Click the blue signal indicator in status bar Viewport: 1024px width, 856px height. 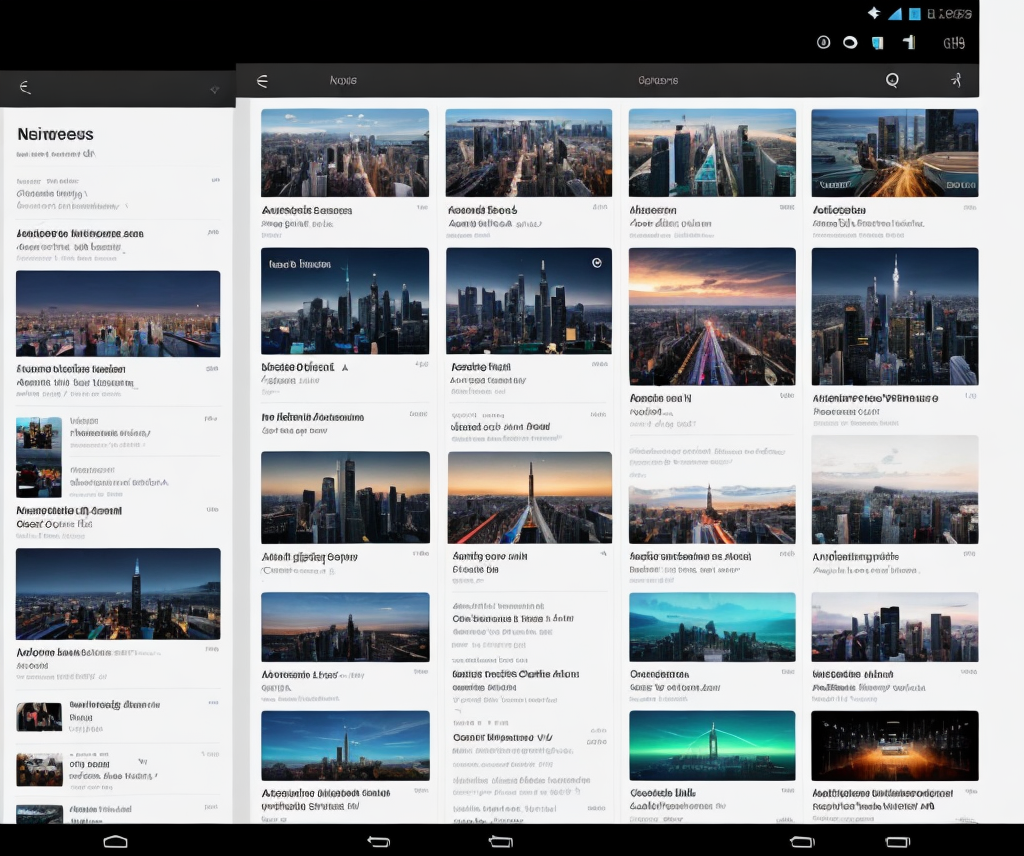pos(894,14)
